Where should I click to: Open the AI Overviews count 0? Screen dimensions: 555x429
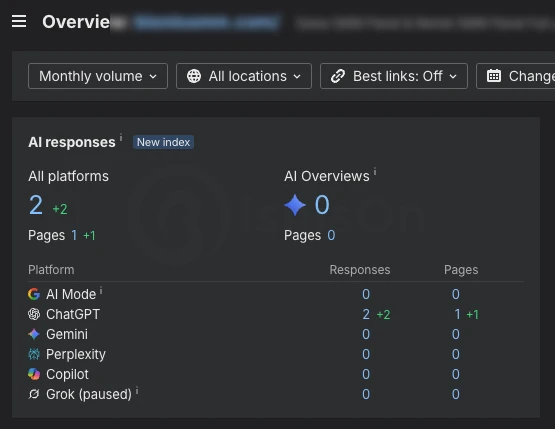click(x=322, y=205)
